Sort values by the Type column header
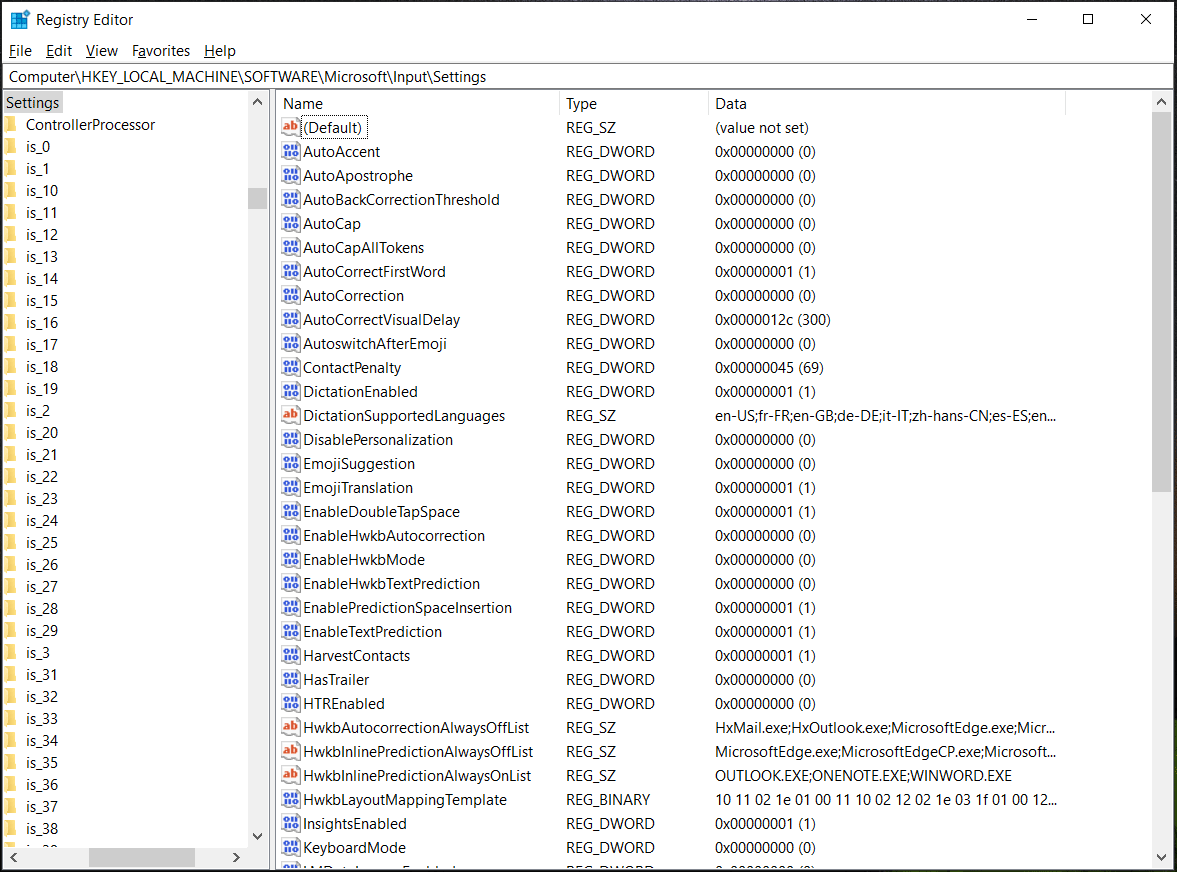Viewport: 1177px width, 872px height. tap(634, 104)
